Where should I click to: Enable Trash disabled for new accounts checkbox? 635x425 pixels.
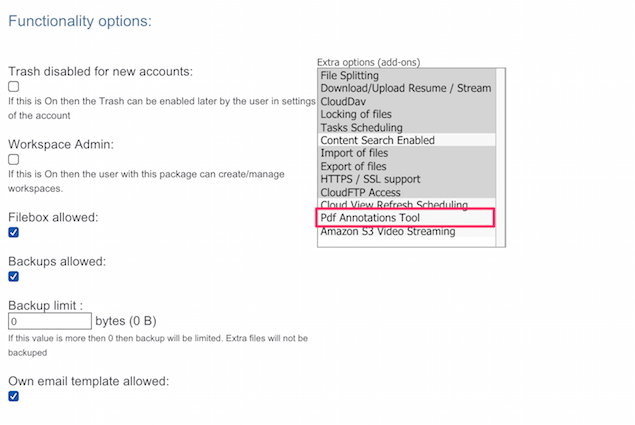click(x=14, y=87)
